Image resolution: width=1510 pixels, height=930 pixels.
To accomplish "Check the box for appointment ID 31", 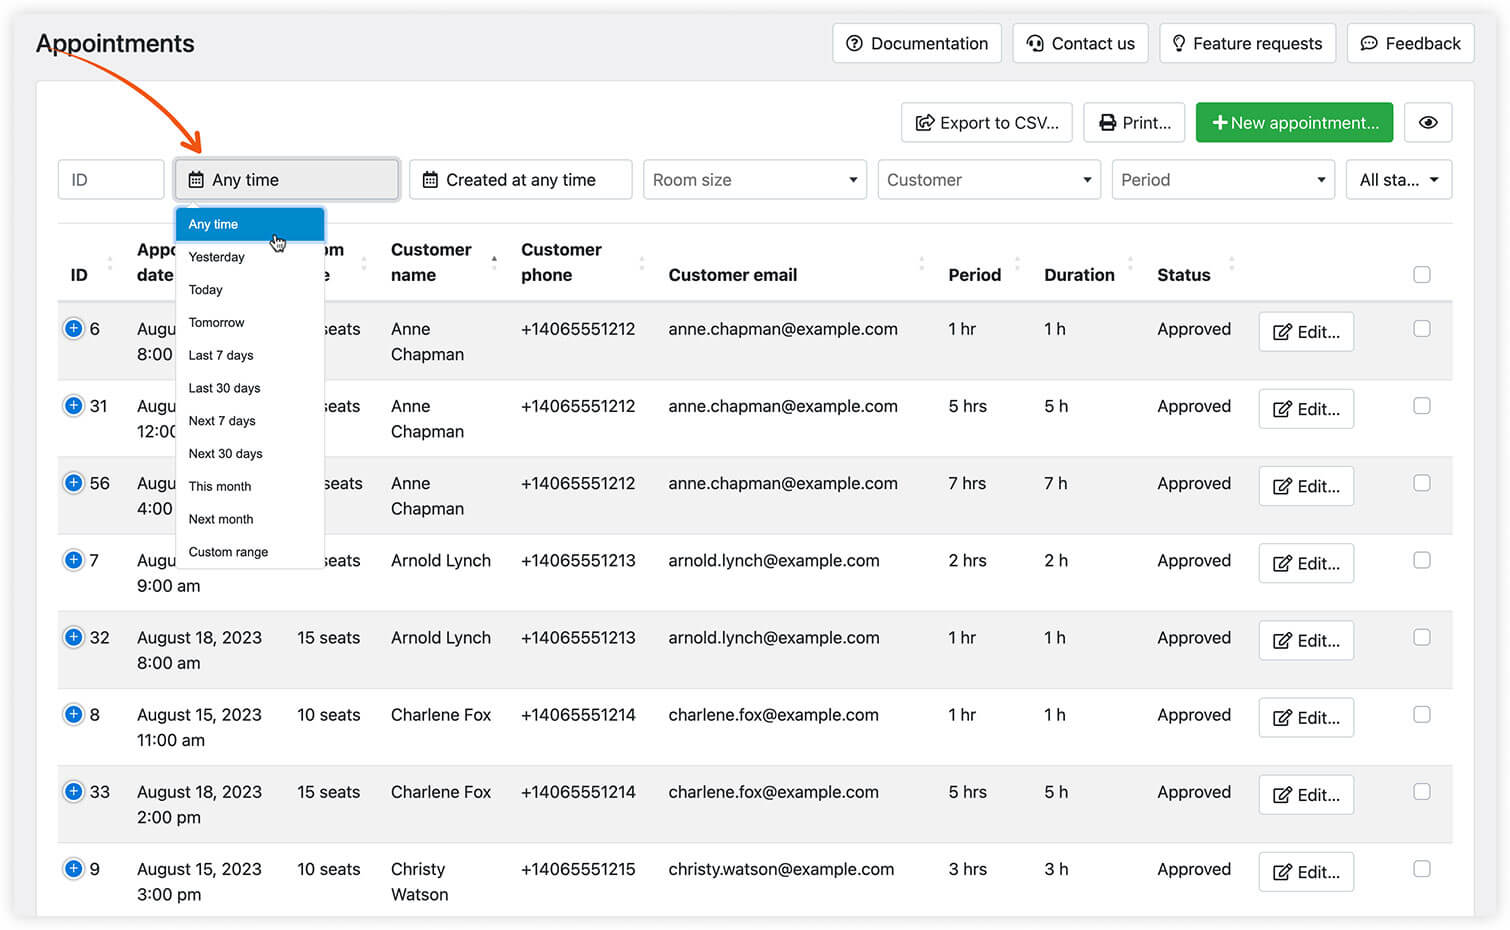I will point(1422,405).
